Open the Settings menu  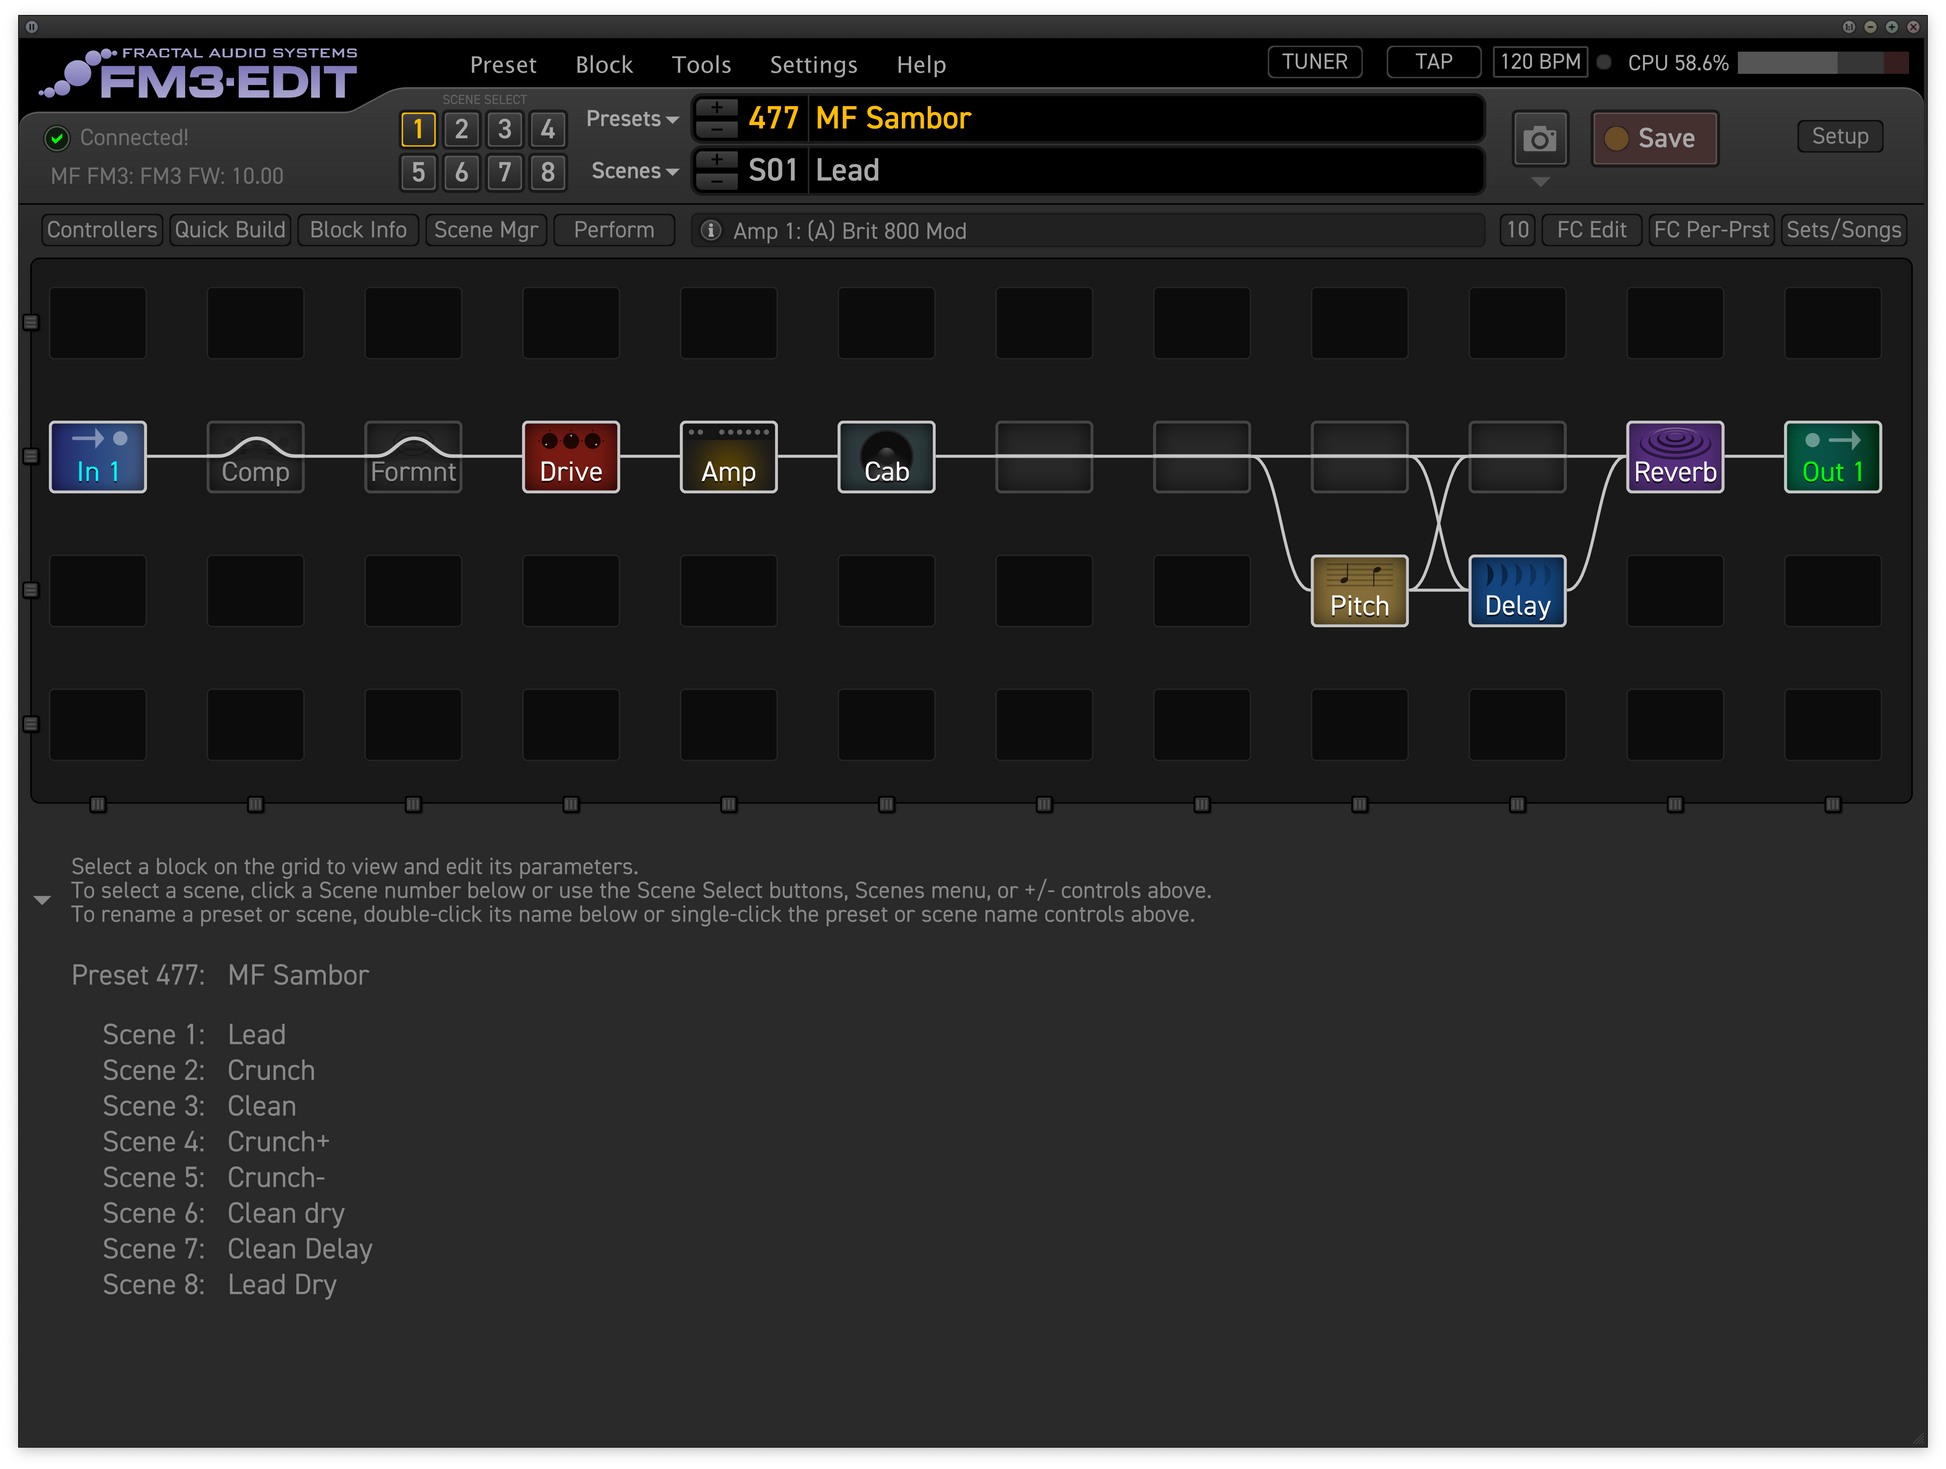(813, 65)
